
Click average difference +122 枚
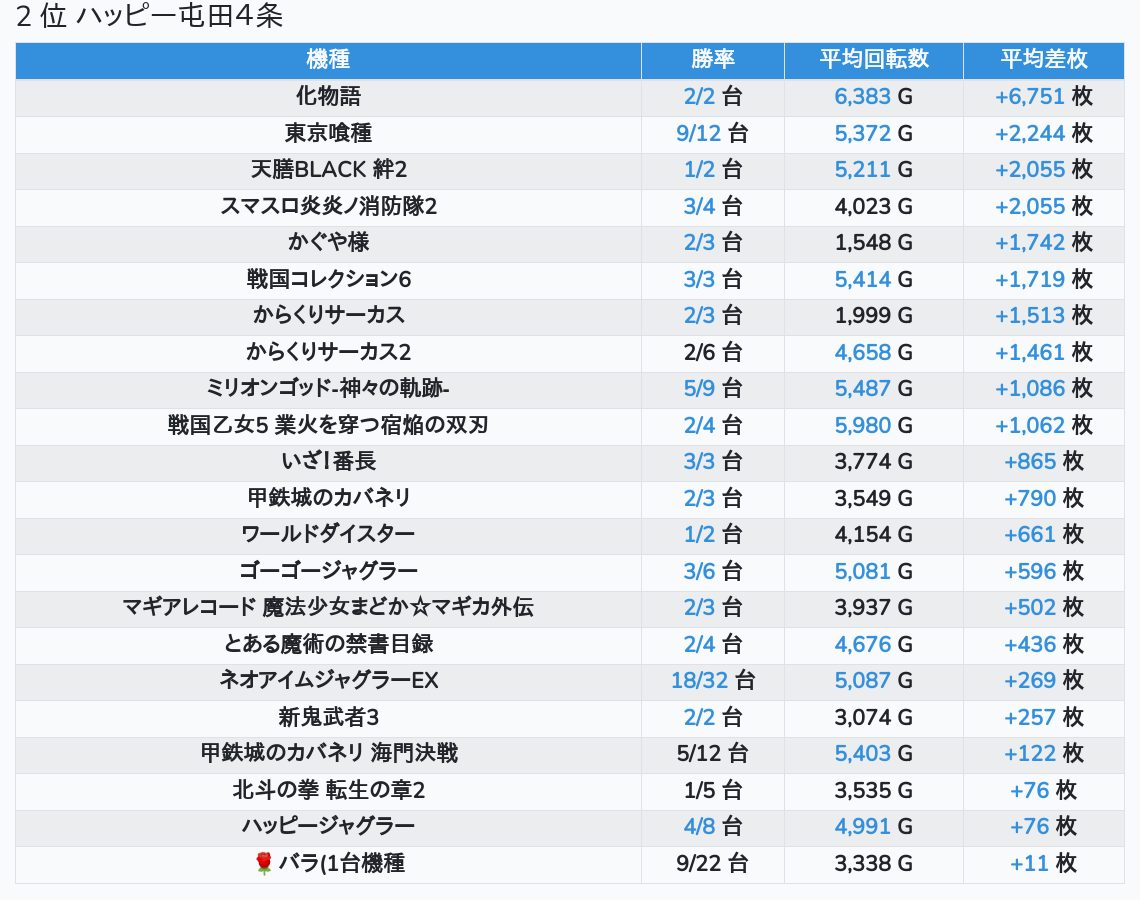click(1043, 754)
